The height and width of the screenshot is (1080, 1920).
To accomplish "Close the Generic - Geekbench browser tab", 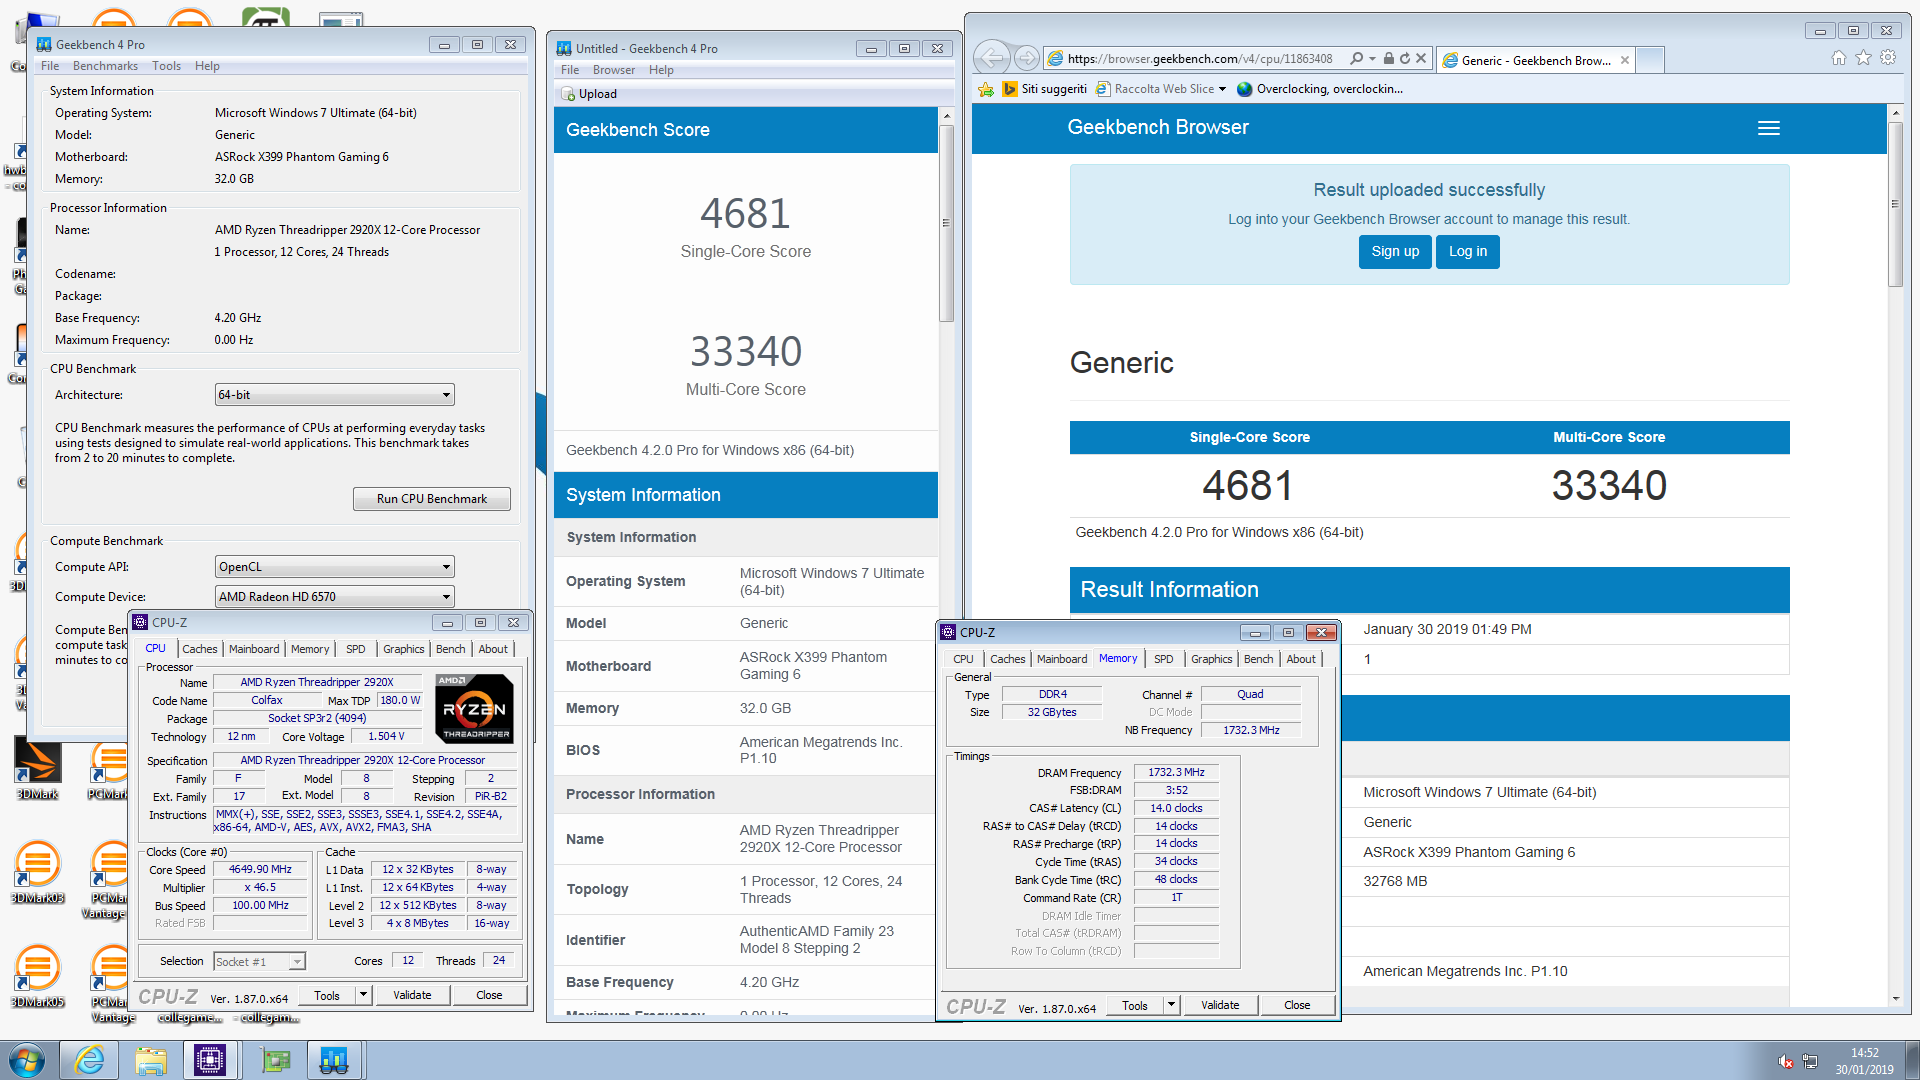I will pyautogui.click(x=1625, y=60).
